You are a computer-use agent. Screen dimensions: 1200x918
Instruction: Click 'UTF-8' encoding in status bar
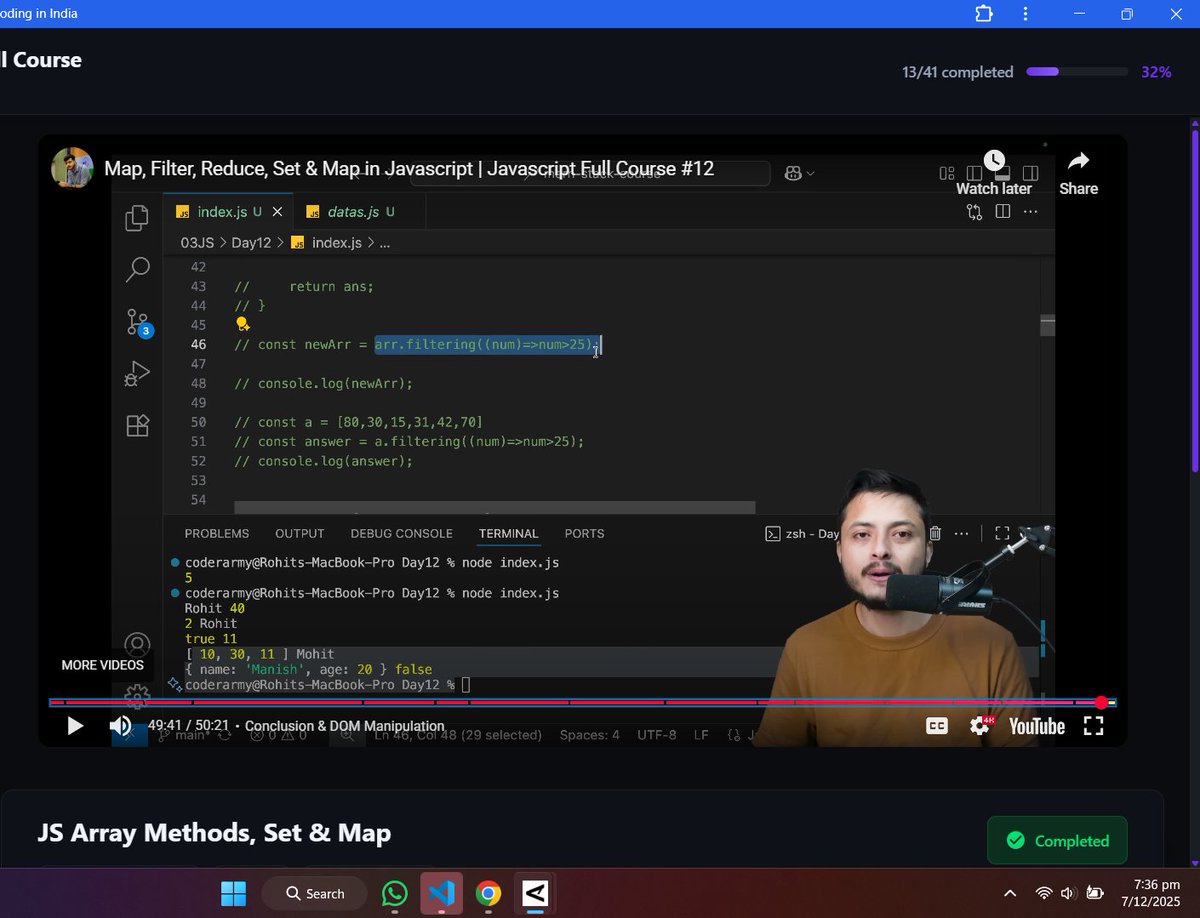pos(657,734)
